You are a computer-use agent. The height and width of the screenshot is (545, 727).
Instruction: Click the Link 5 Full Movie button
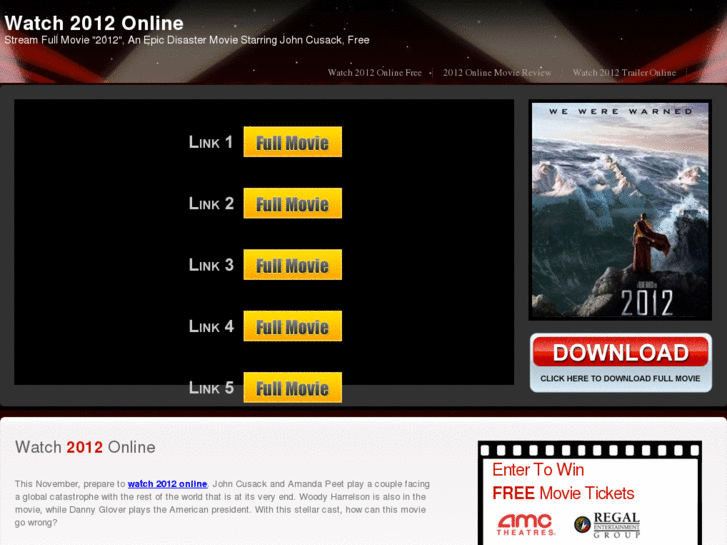pyautogui.click(x=293, y=387)
